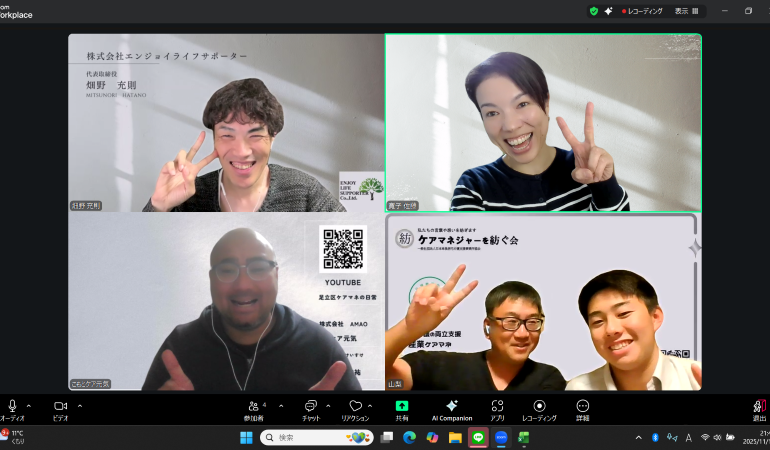Click the green encryption shield icon
This screenshot has height=450, width=770.
pyautogui.click(x=593, y=11)
